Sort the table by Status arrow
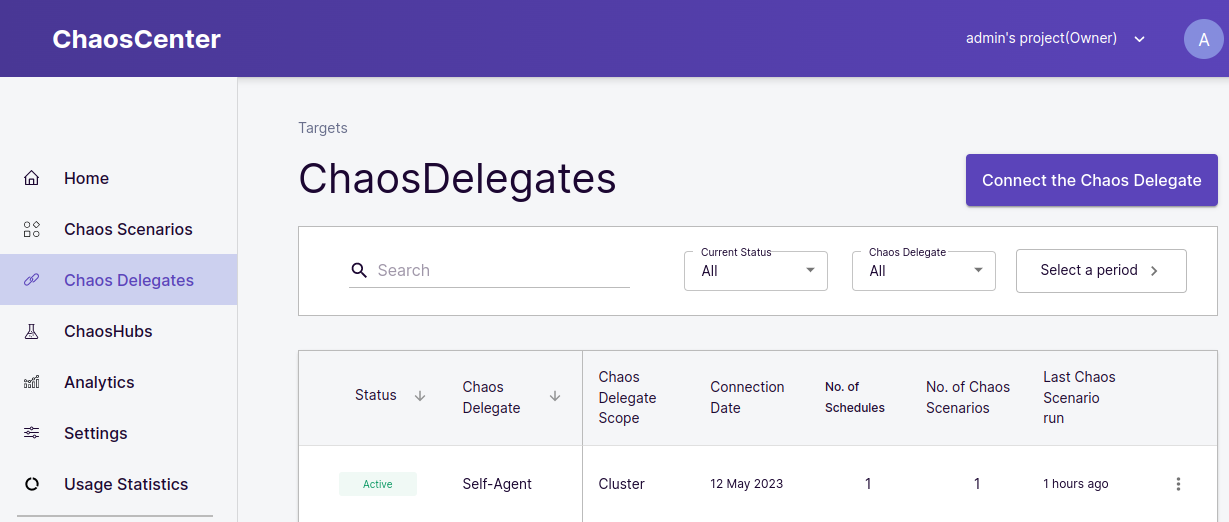1229x522 pixels. click(x=420, y=396)
